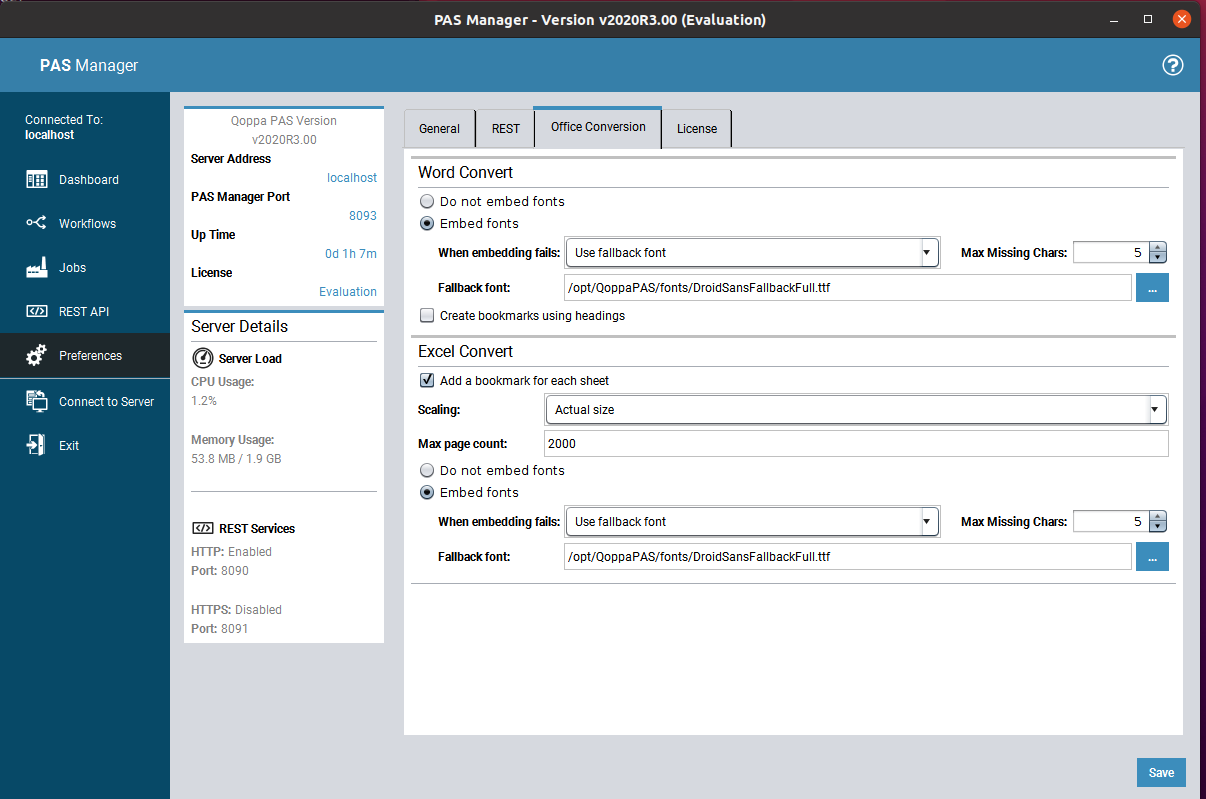Click the REST API code icon

coord(37,311)
